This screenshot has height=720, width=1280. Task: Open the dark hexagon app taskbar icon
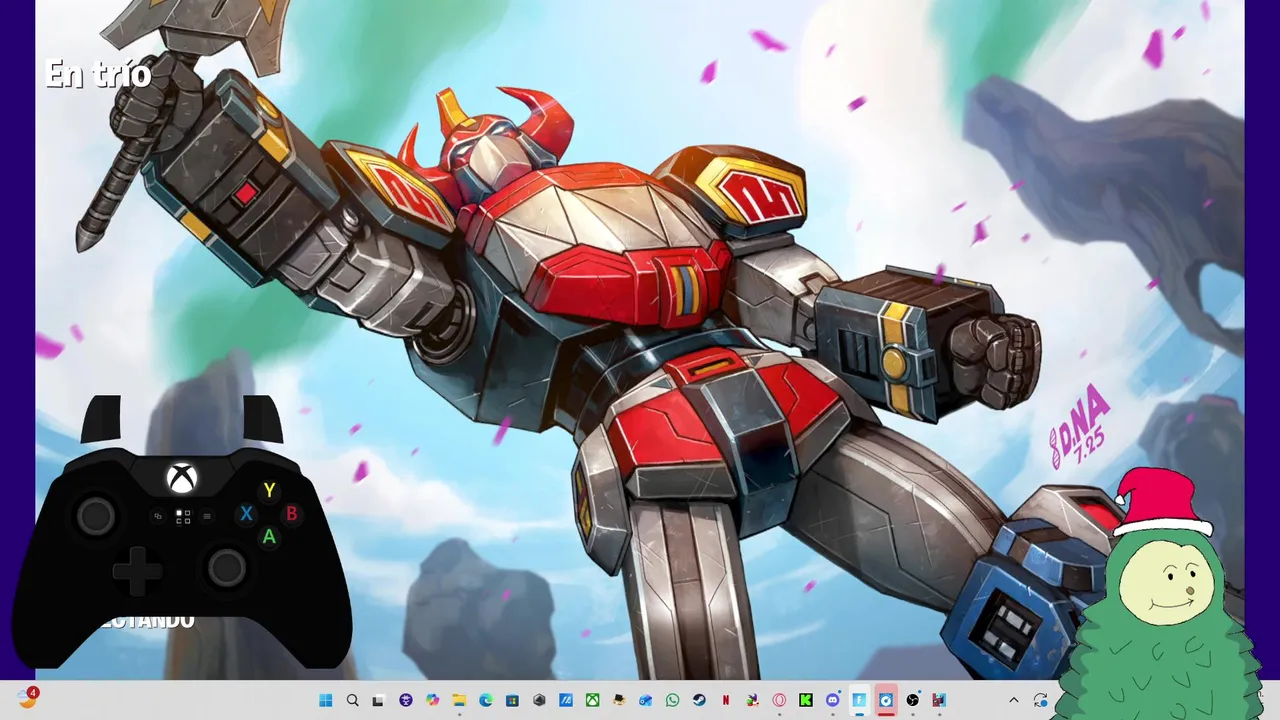click(539, 700)
